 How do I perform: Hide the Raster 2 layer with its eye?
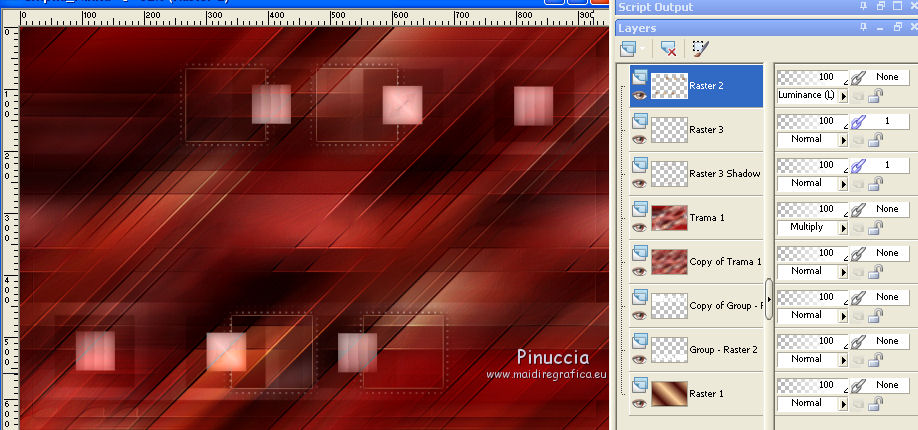pyautogui.click(x=639, y=95)
